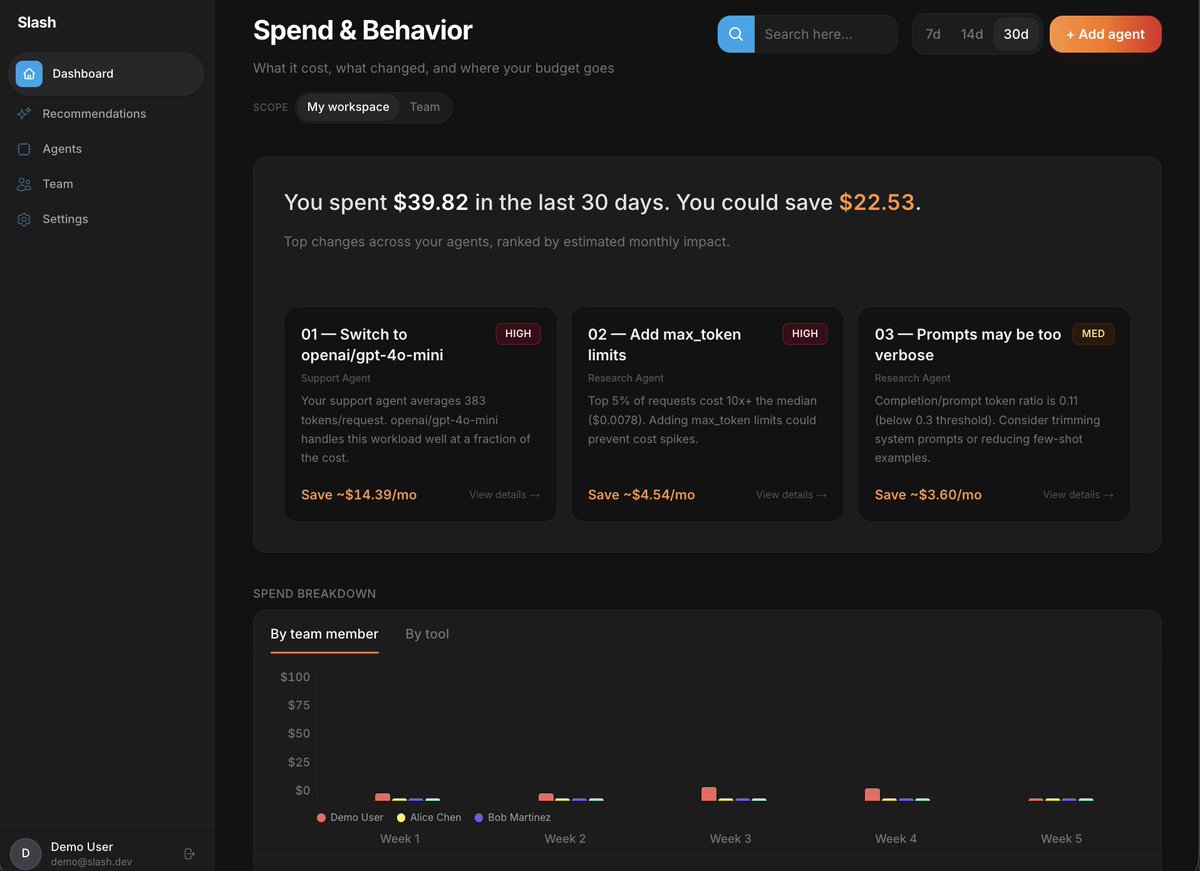The image size is (1200, 871).
Task: Click the '01 — Switch to openai/gpt-4o-mini' title
Action: pos(372,345)
